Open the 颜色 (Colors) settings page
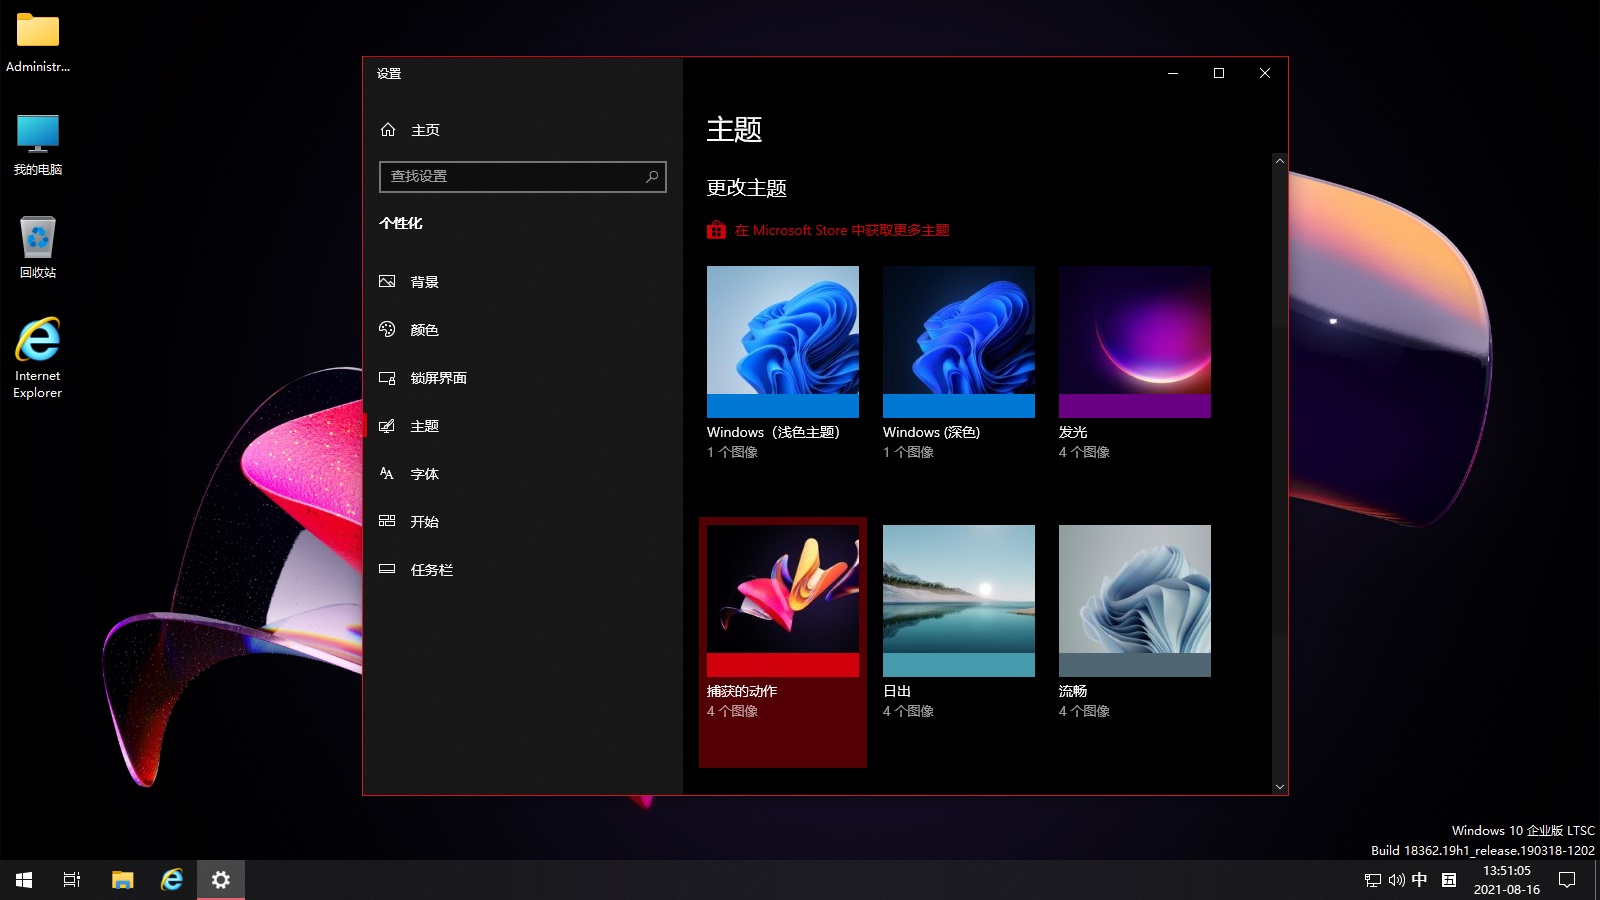The height and width of the screenshot is (900, 1600). click(424, 330)
